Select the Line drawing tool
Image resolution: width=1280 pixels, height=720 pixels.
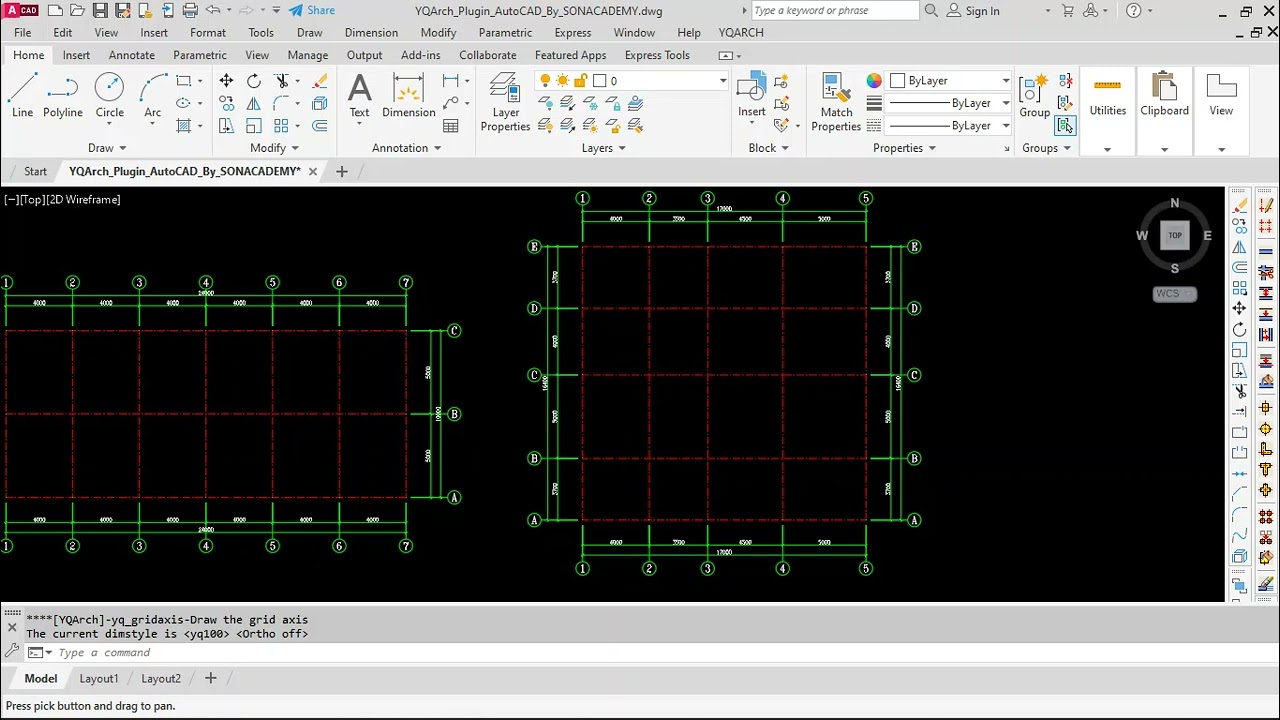pos(22,96)
